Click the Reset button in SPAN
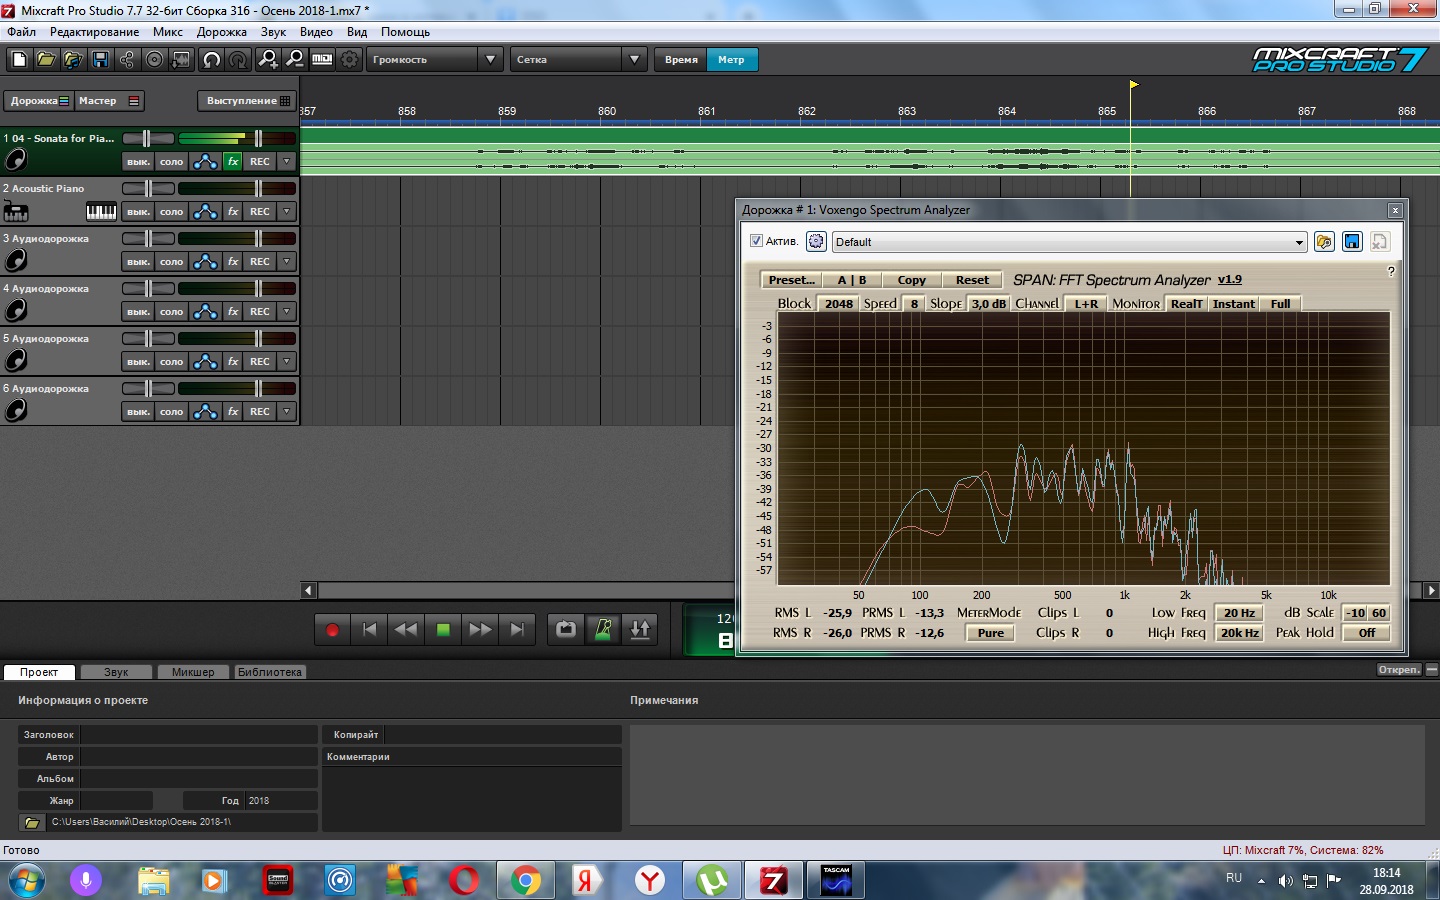 971,280
